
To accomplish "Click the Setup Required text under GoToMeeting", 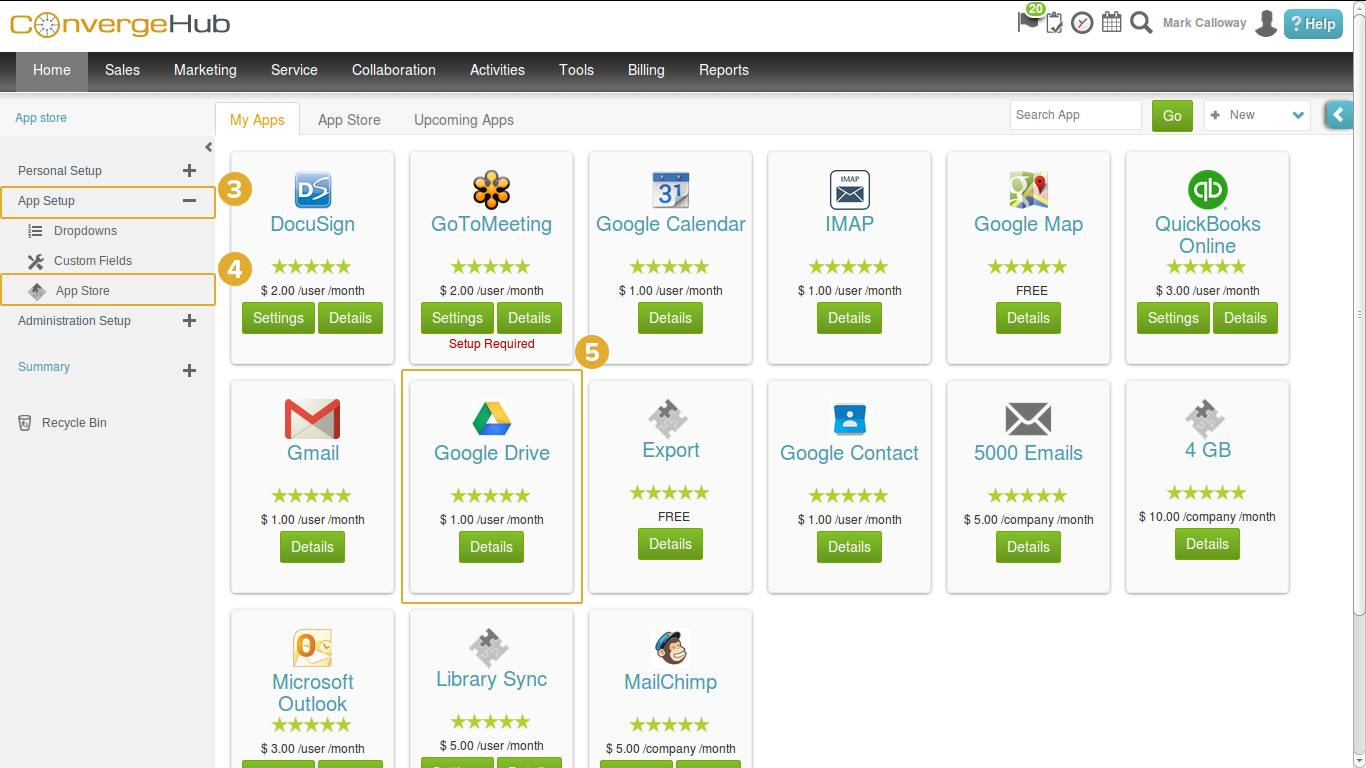I will pyautogui.click(x=491, y=344).
